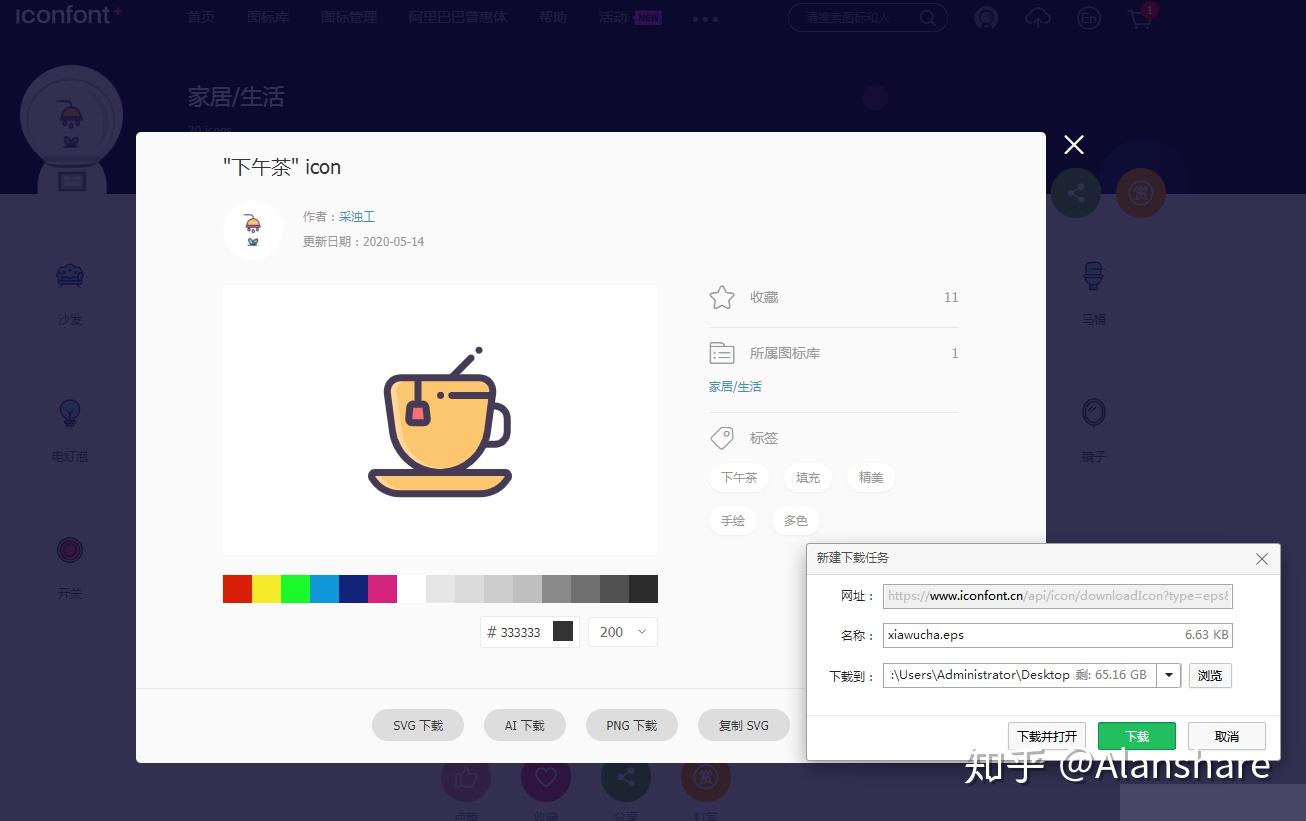Open 图标库 in the top navigation
This screenshot has width=1306, height=821.
coord(268,18)
